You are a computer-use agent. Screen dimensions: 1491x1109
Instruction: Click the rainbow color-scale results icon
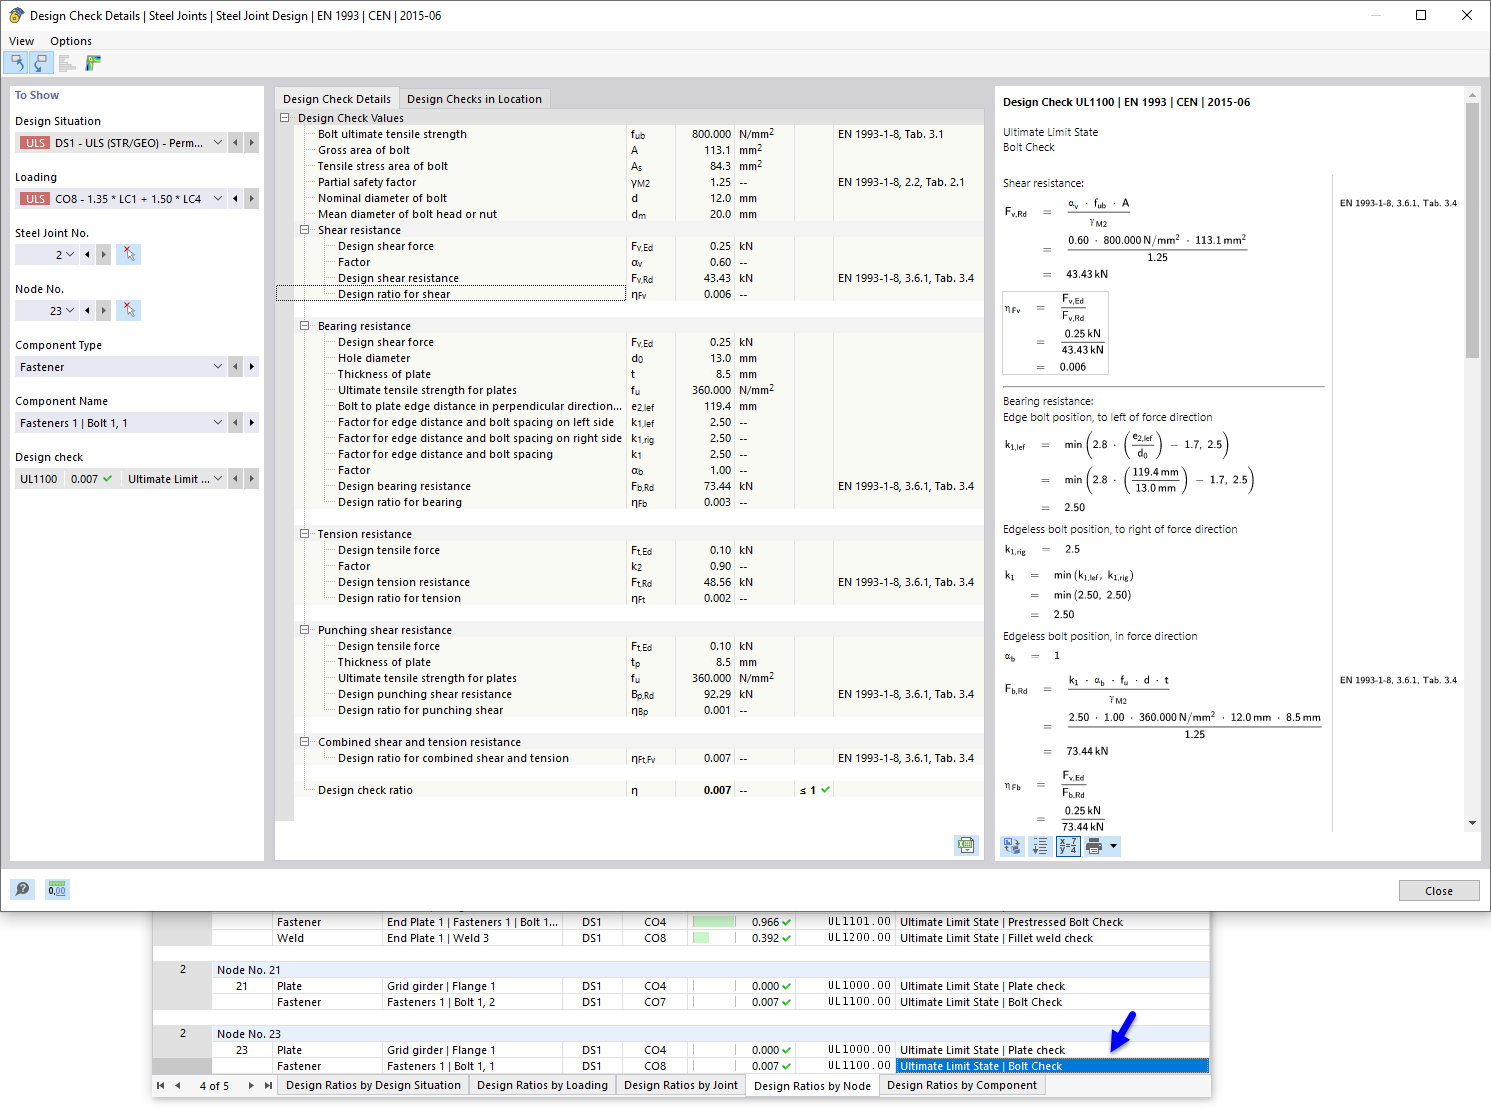pyautogui.click(x=93, y=63)
